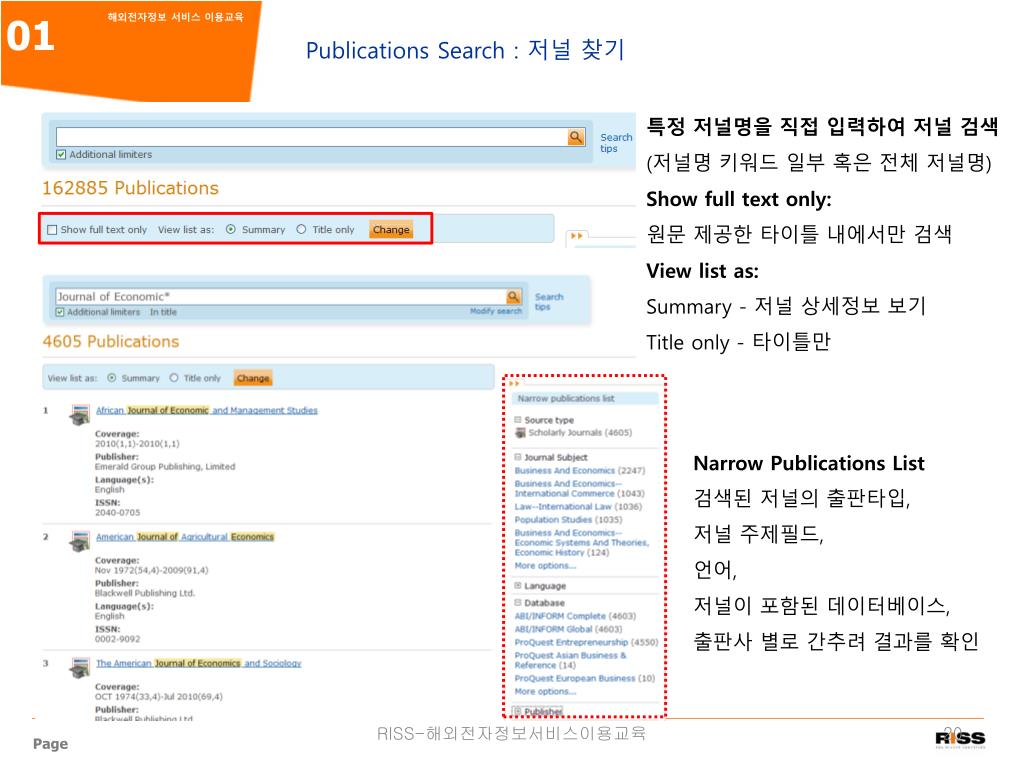The width and height of the screenshot is (1024, 768).
Task: Open Search tips beside Journal of Economic* search
Action: (x=549, y=302)
